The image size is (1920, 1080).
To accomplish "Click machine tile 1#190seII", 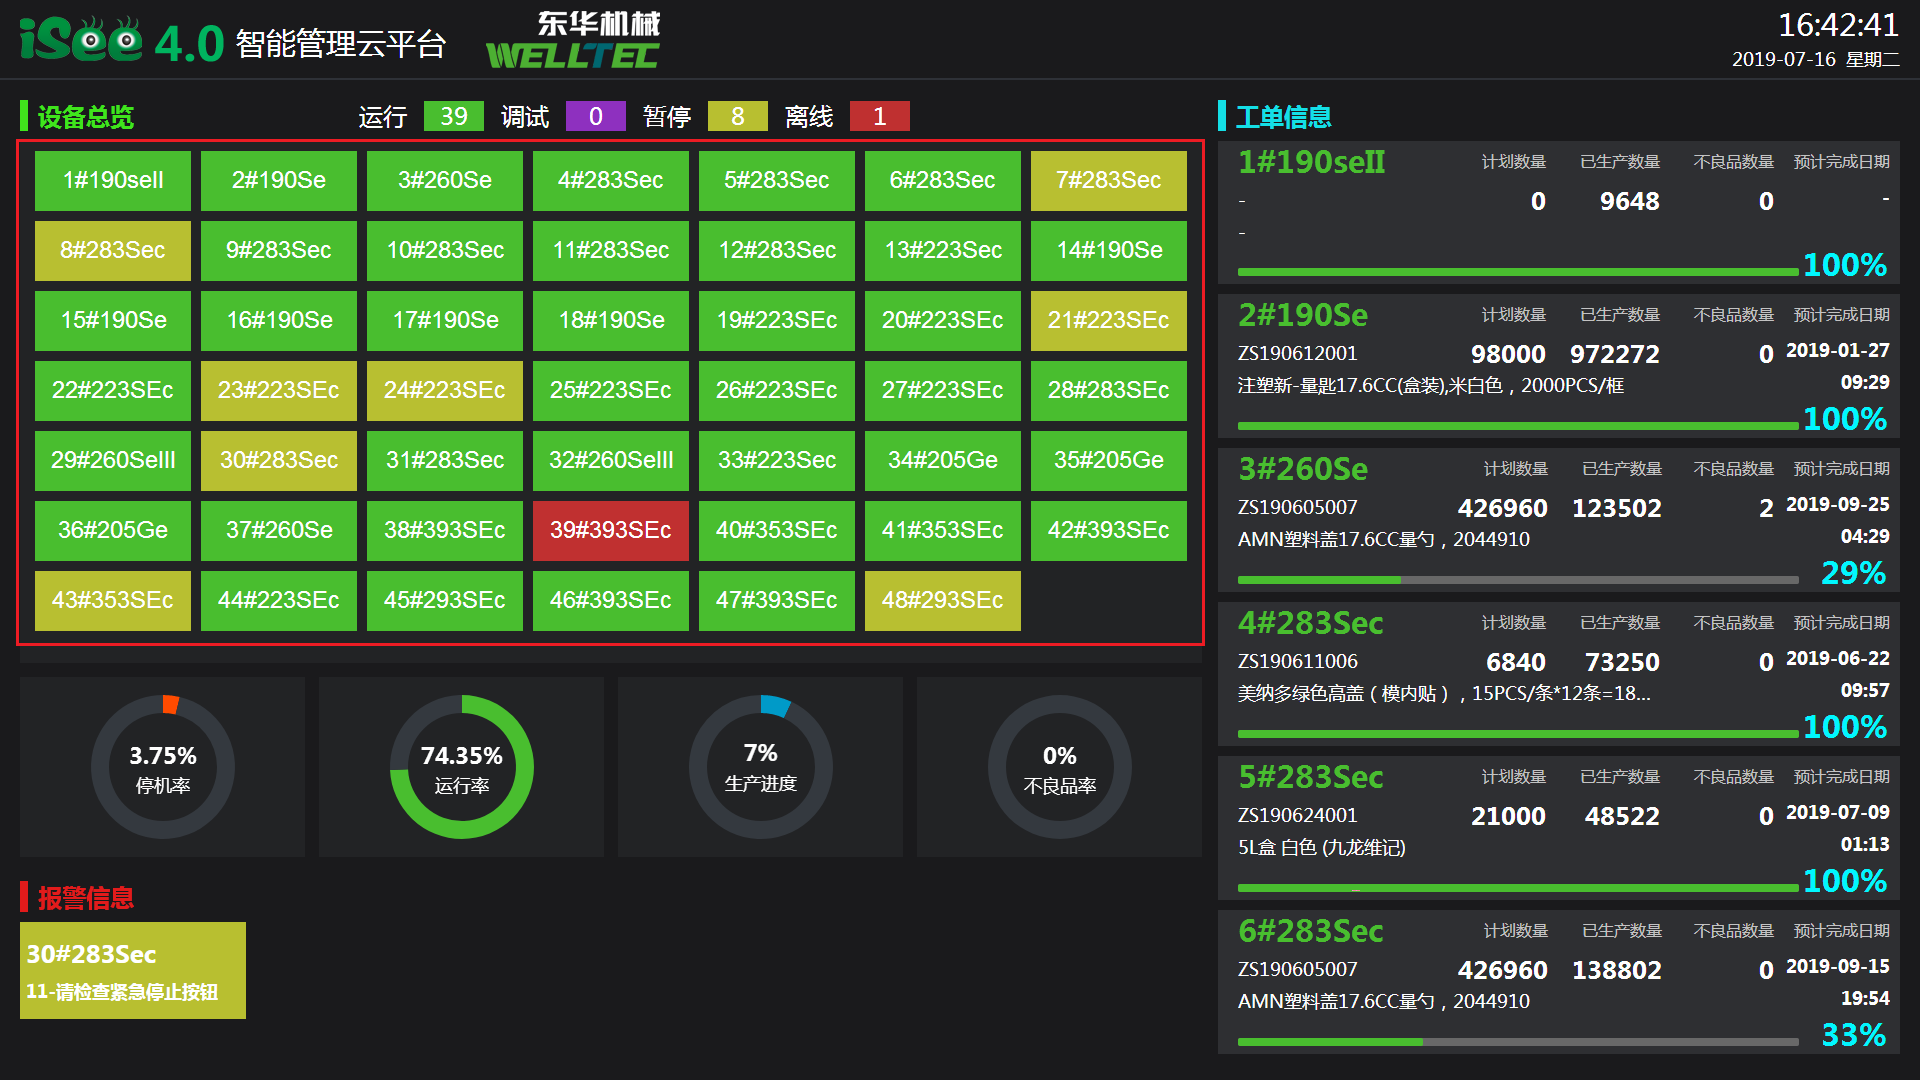I will (113, 180).
